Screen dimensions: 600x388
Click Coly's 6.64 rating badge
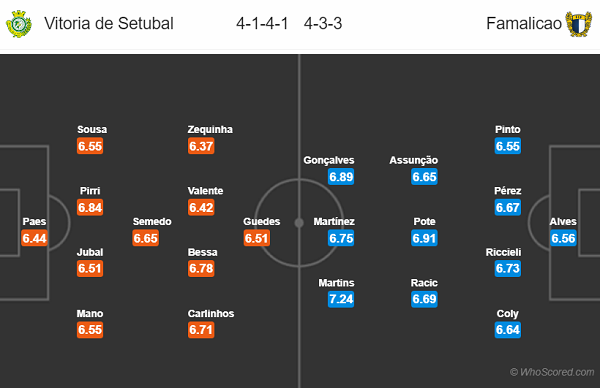[x=508, y=329]
